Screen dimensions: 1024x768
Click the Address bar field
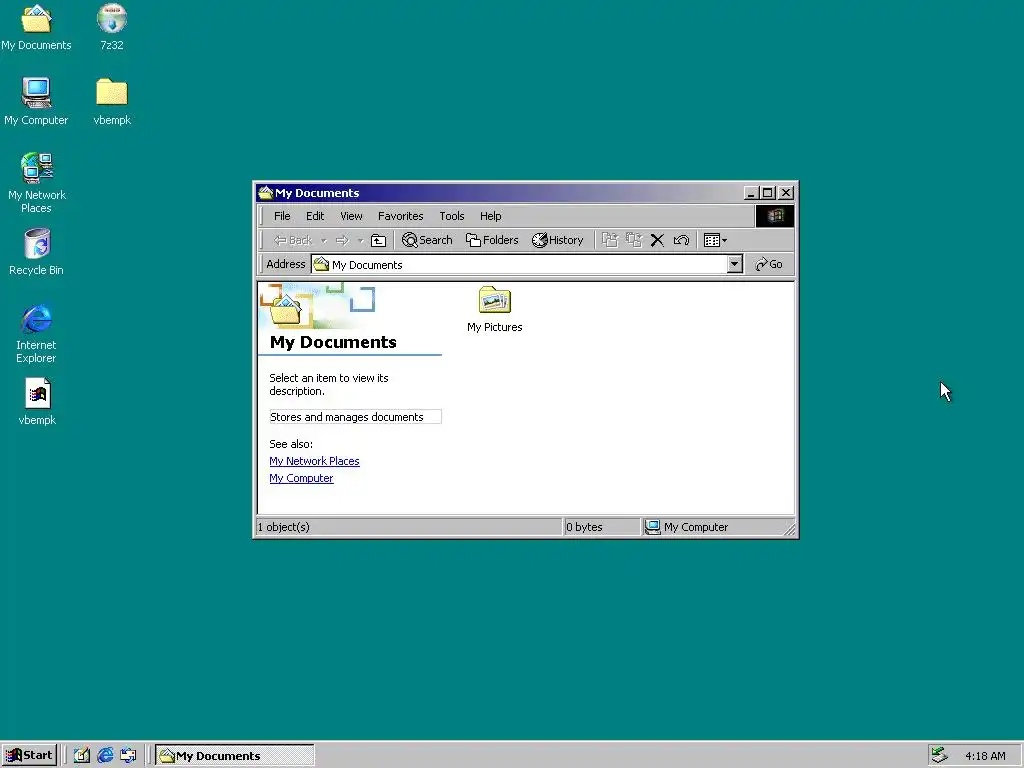pyautogui.click(x=519, y=264)
